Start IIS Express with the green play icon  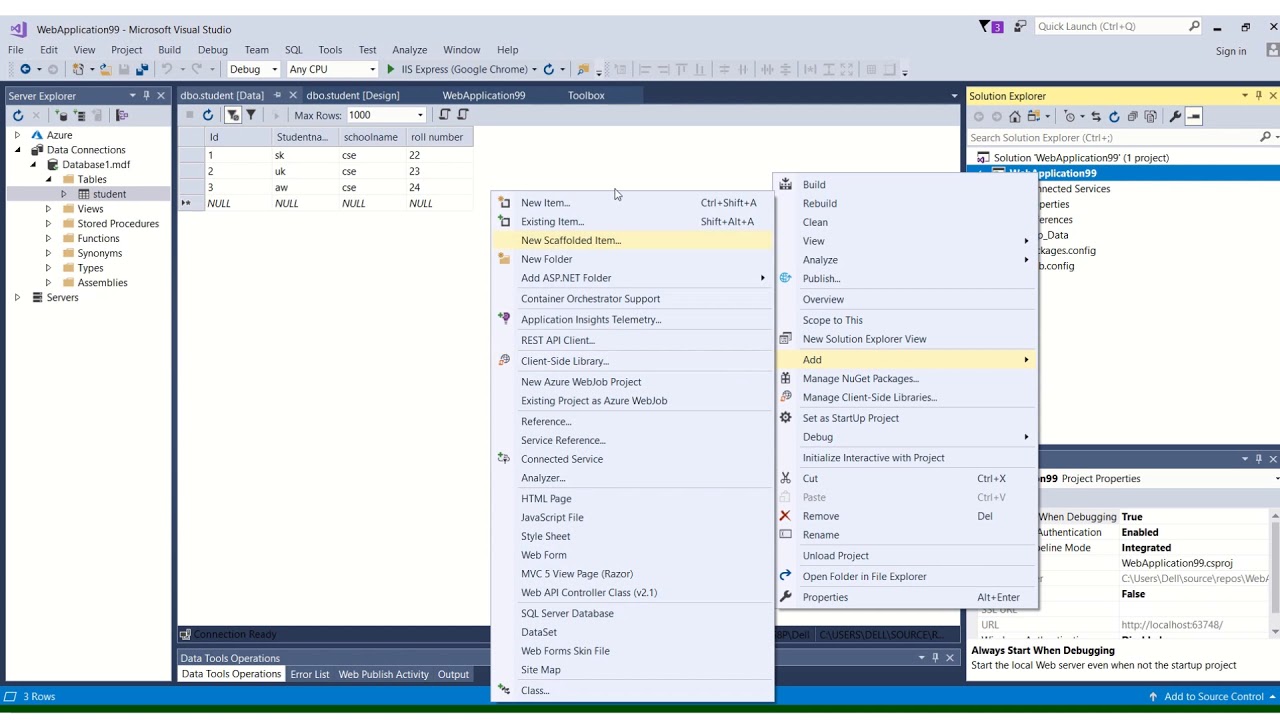391,69
